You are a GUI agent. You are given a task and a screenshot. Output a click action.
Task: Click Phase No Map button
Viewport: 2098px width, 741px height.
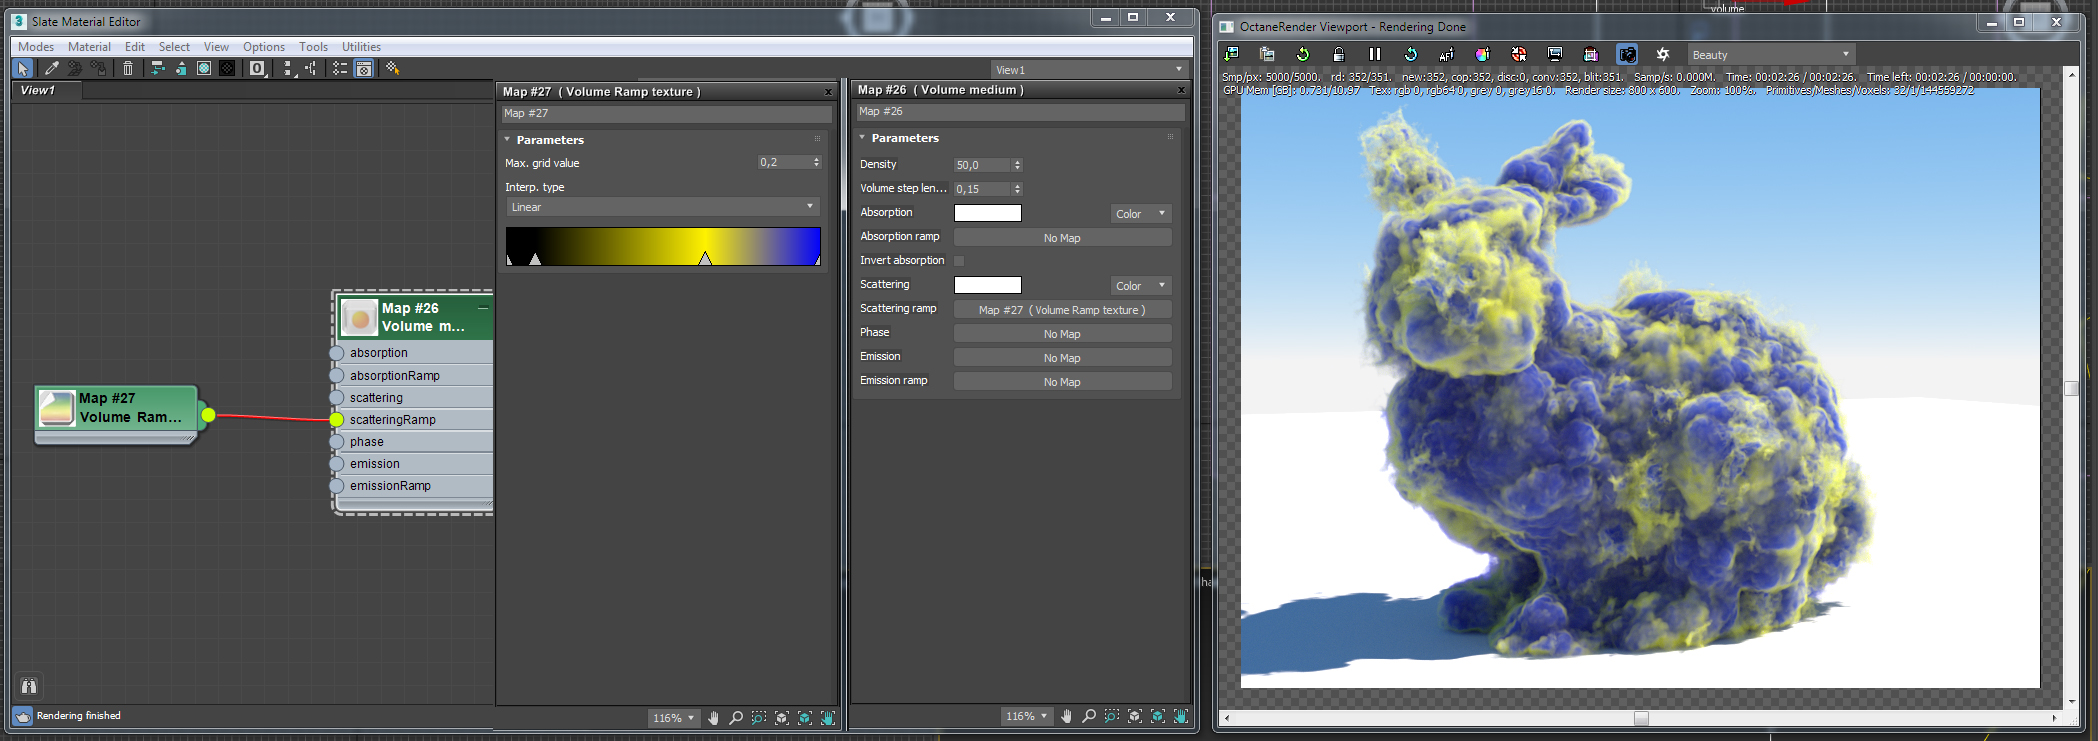coord(1062,334)
